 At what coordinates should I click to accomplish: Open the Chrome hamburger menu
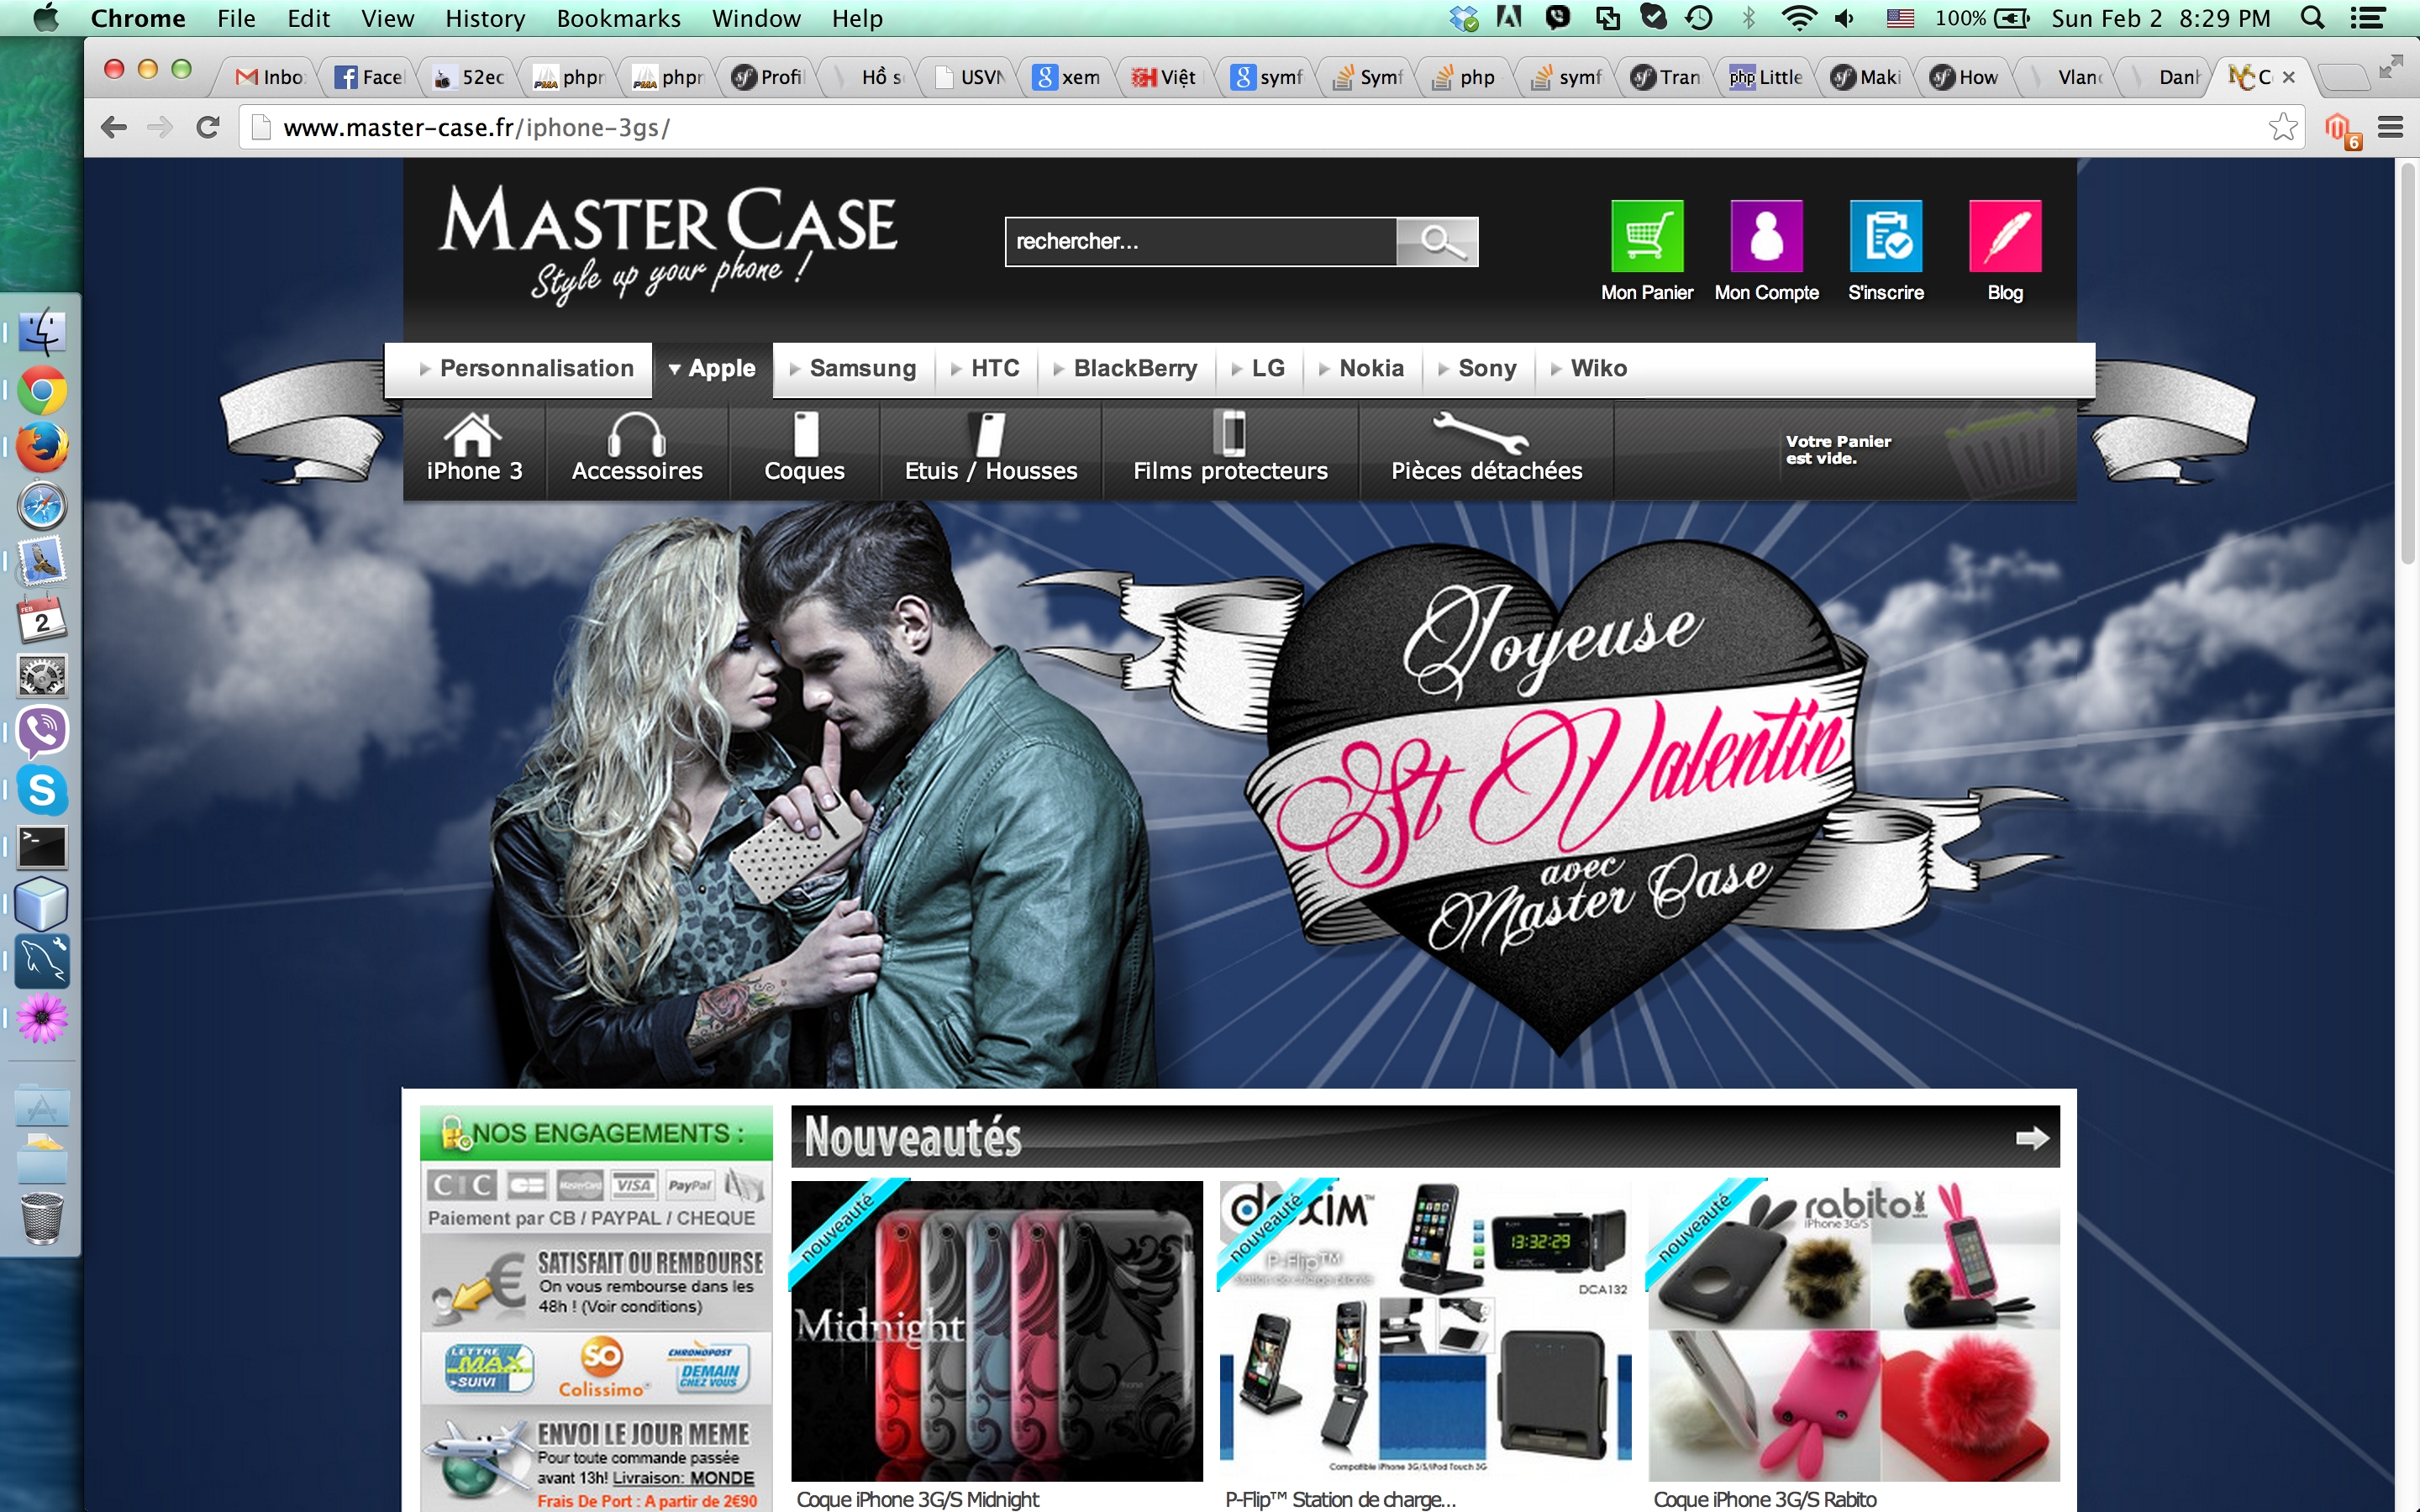click(x=2390, y=127)
